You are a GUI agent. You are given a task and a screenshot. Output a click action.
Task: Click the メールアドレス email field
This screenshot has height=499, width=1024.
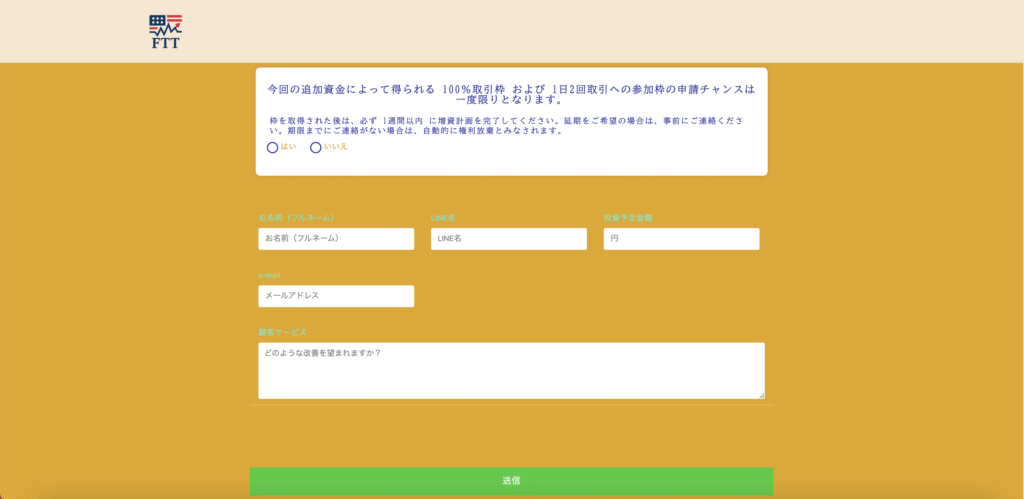336,296
